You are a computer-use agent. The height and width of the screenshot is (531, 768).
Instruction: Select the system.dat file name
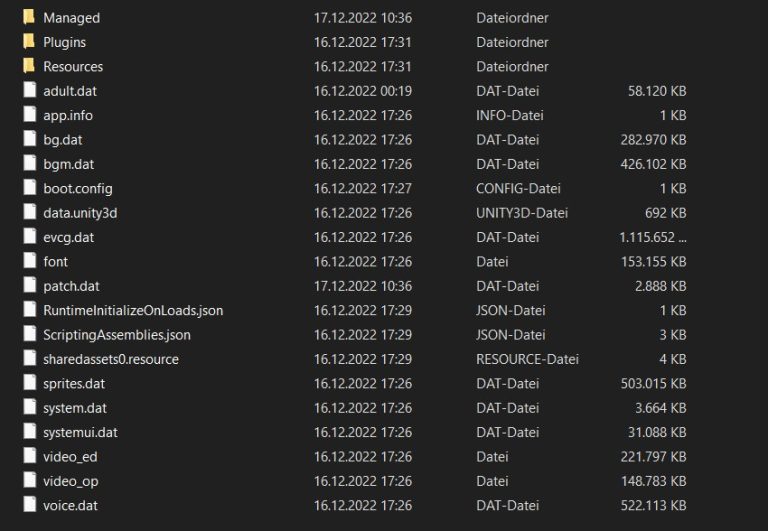click(74, 408)
